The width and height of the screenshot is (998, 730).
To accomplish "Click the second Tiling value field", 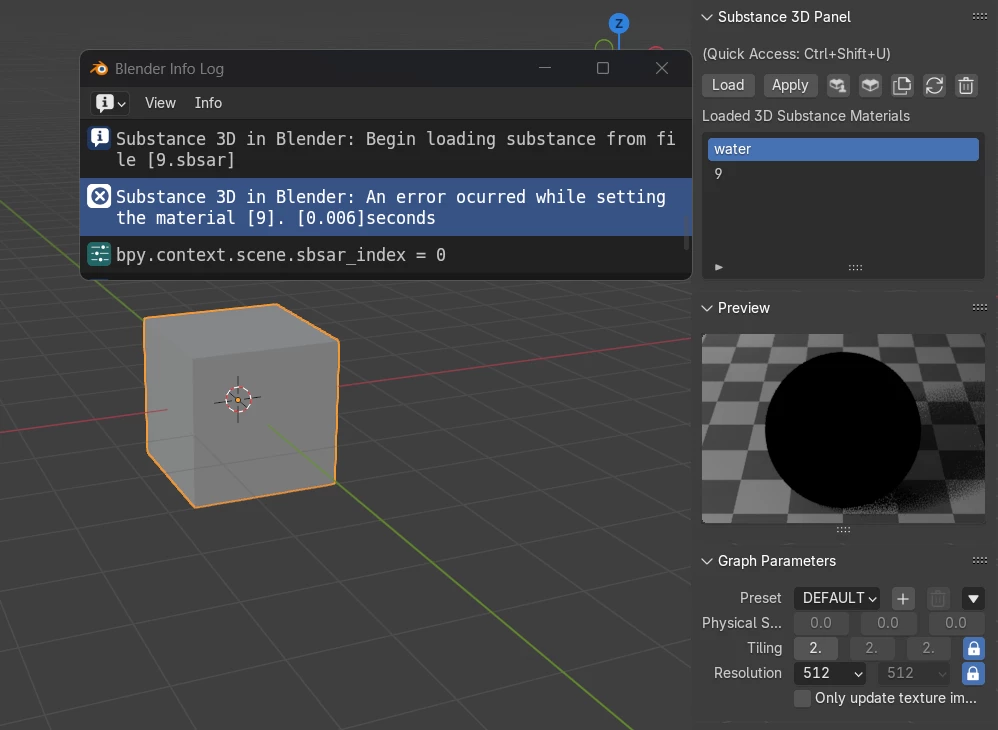I will pyautogui.click(x=872, y=648).
